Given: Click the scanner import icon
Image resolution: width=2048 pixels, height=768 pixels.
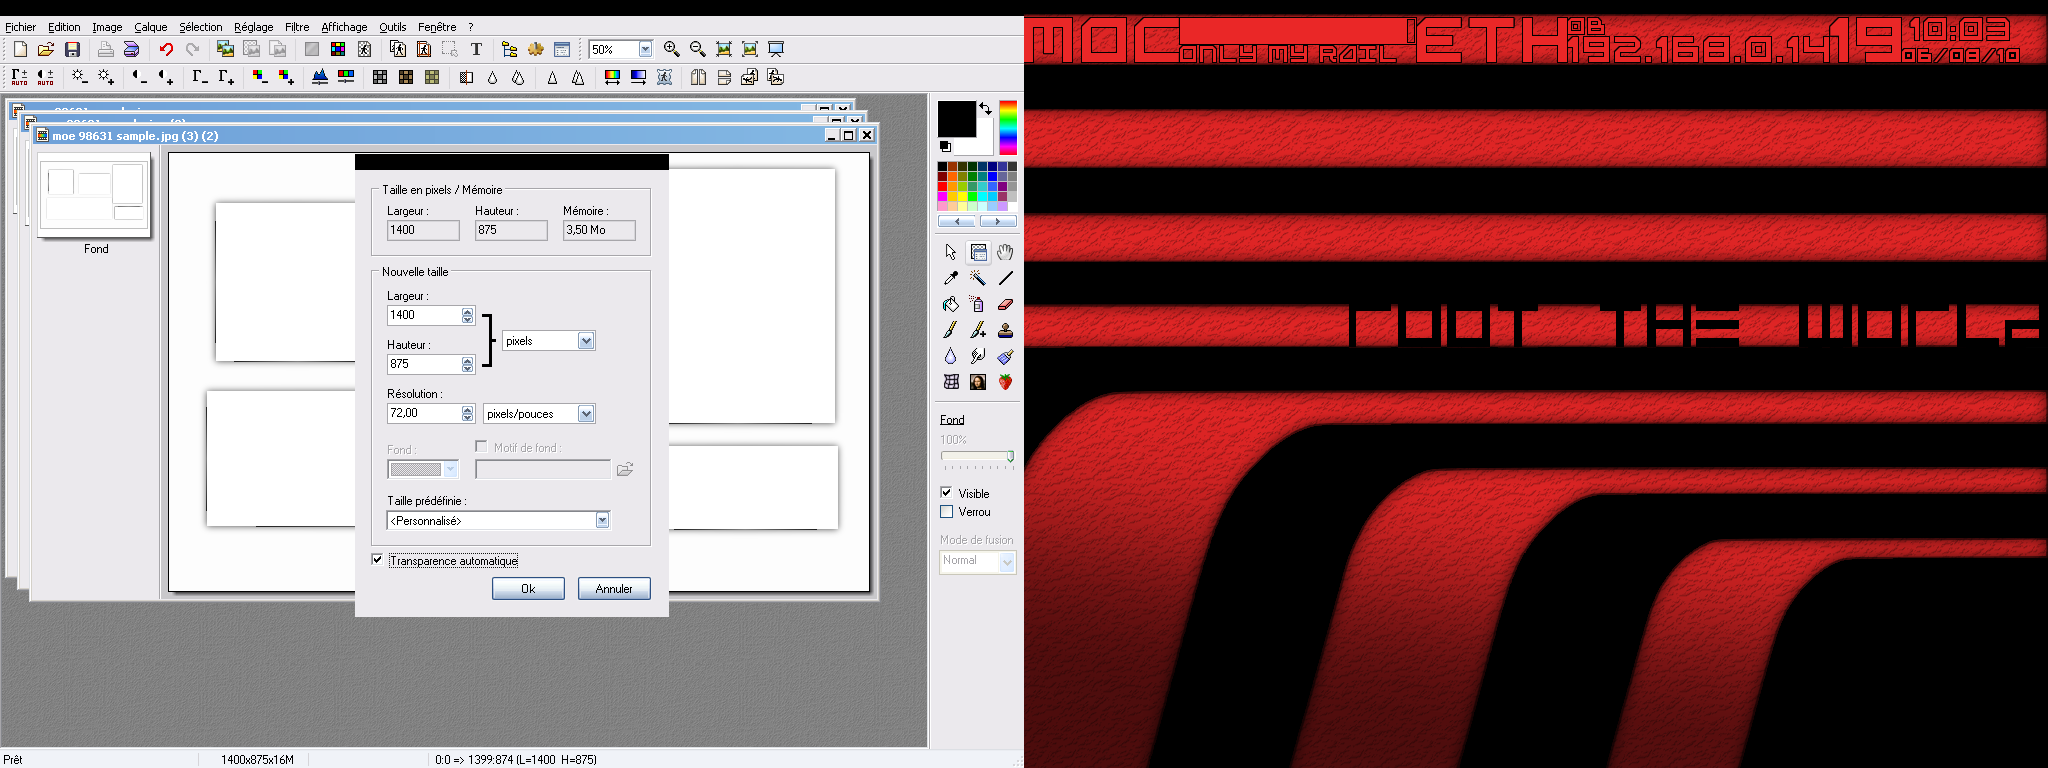Looking at the screenshot, I should point(131,49).
